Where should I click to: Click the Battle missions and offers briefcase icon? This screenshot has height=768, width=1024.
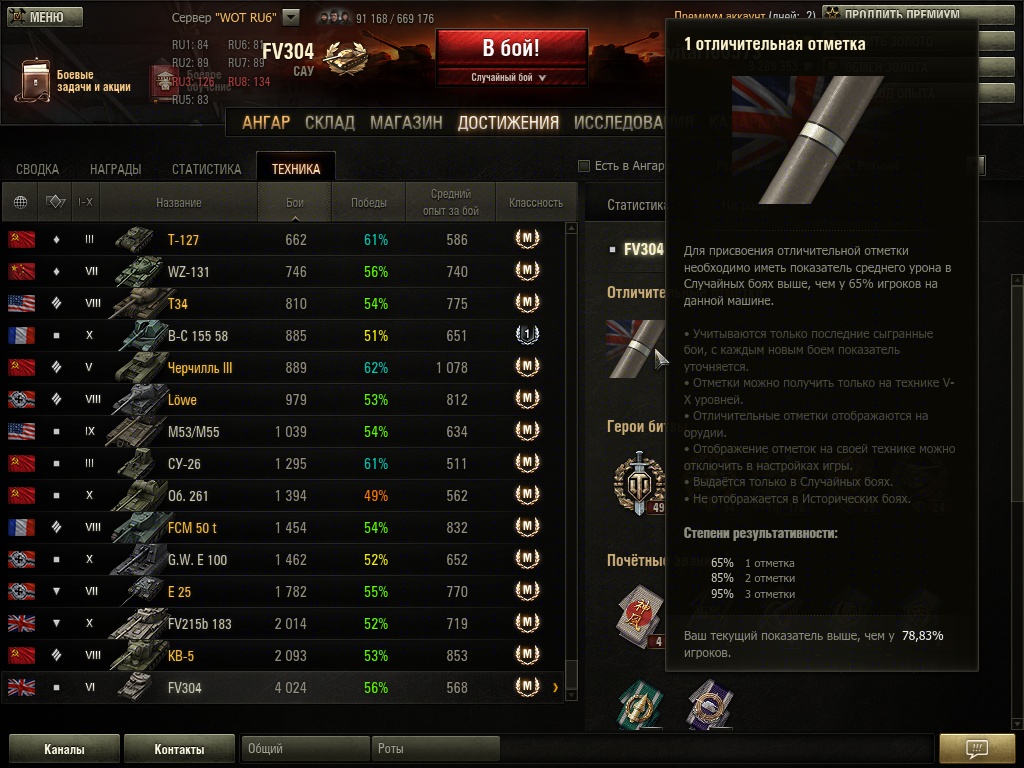pyautogui.click(x=33, y=81)
